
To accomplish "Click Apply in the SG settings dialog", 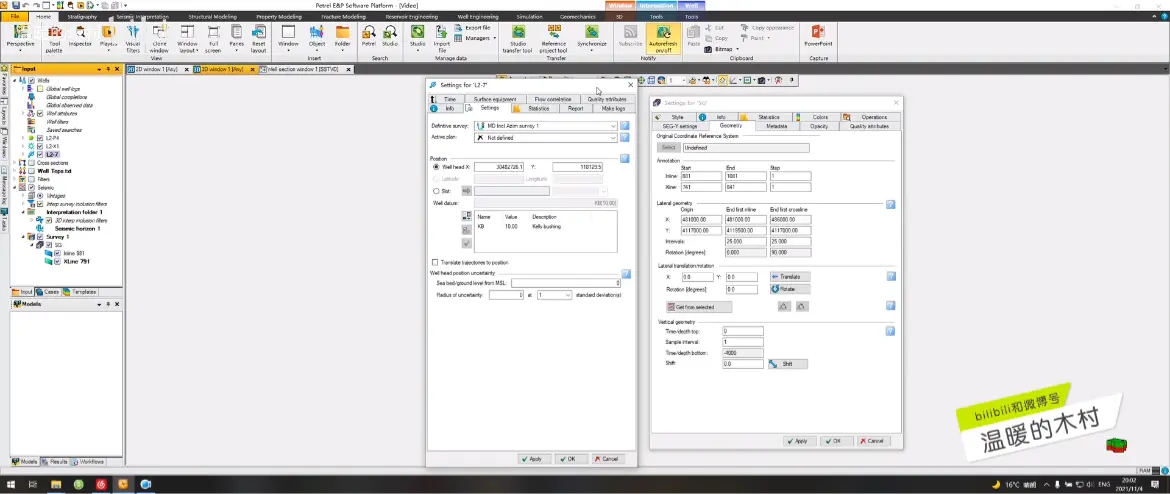I will pyautogui.click(x=798, y=441).
